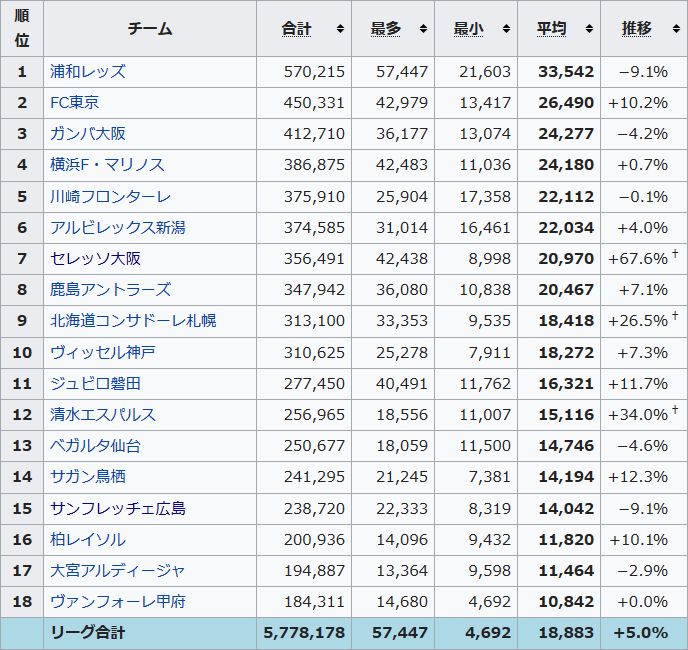Click the 合計 header label

click(296, 29)
